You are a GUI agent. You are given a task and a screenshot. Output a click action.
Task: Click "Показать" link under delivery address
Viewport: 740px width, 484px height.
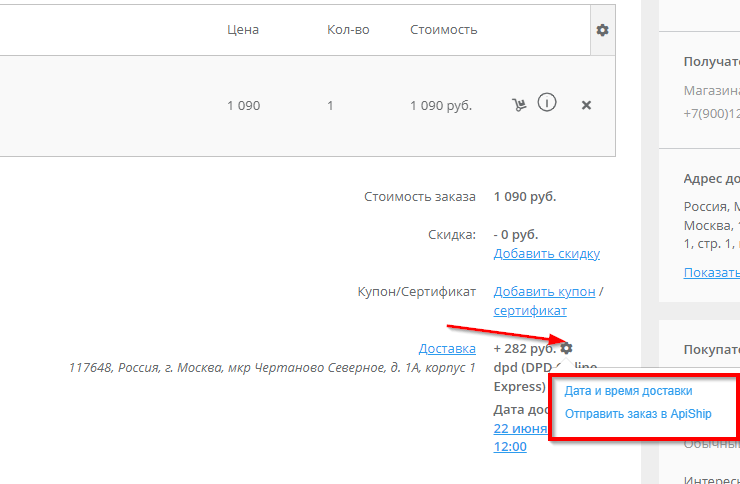click(x=711, y=272)
